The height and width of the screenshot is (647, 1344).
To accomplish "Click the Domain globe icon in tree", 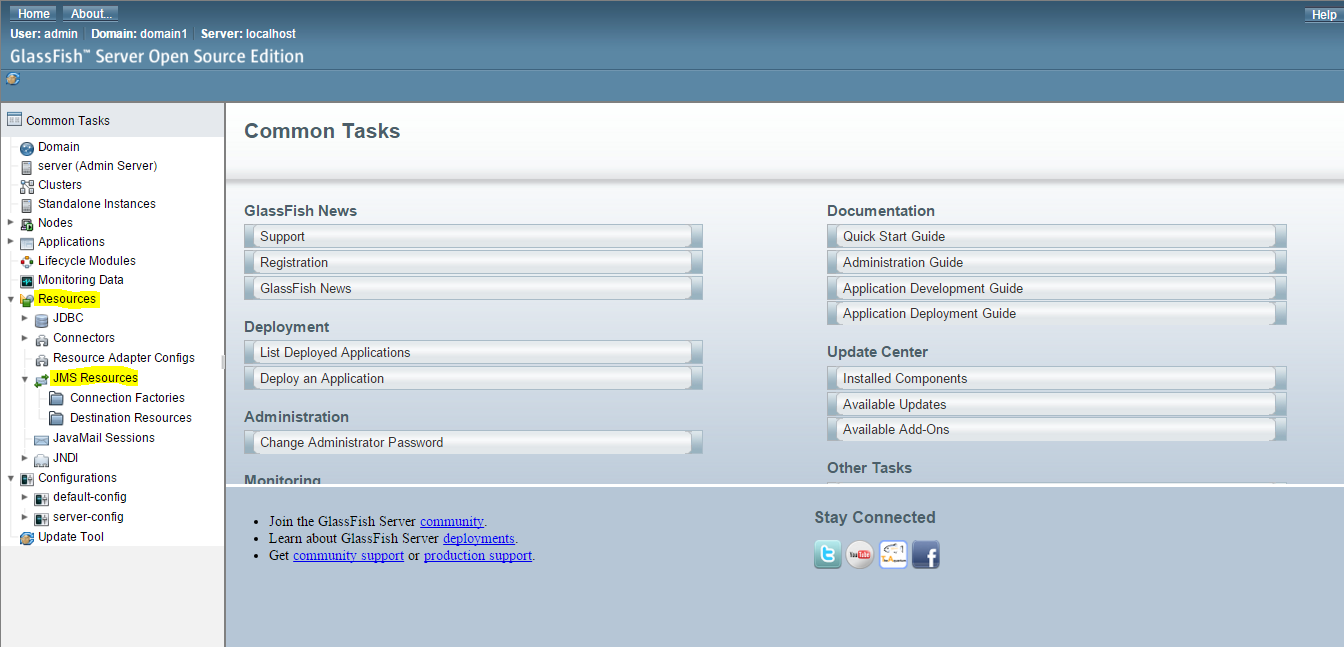I will pos(27,148).
